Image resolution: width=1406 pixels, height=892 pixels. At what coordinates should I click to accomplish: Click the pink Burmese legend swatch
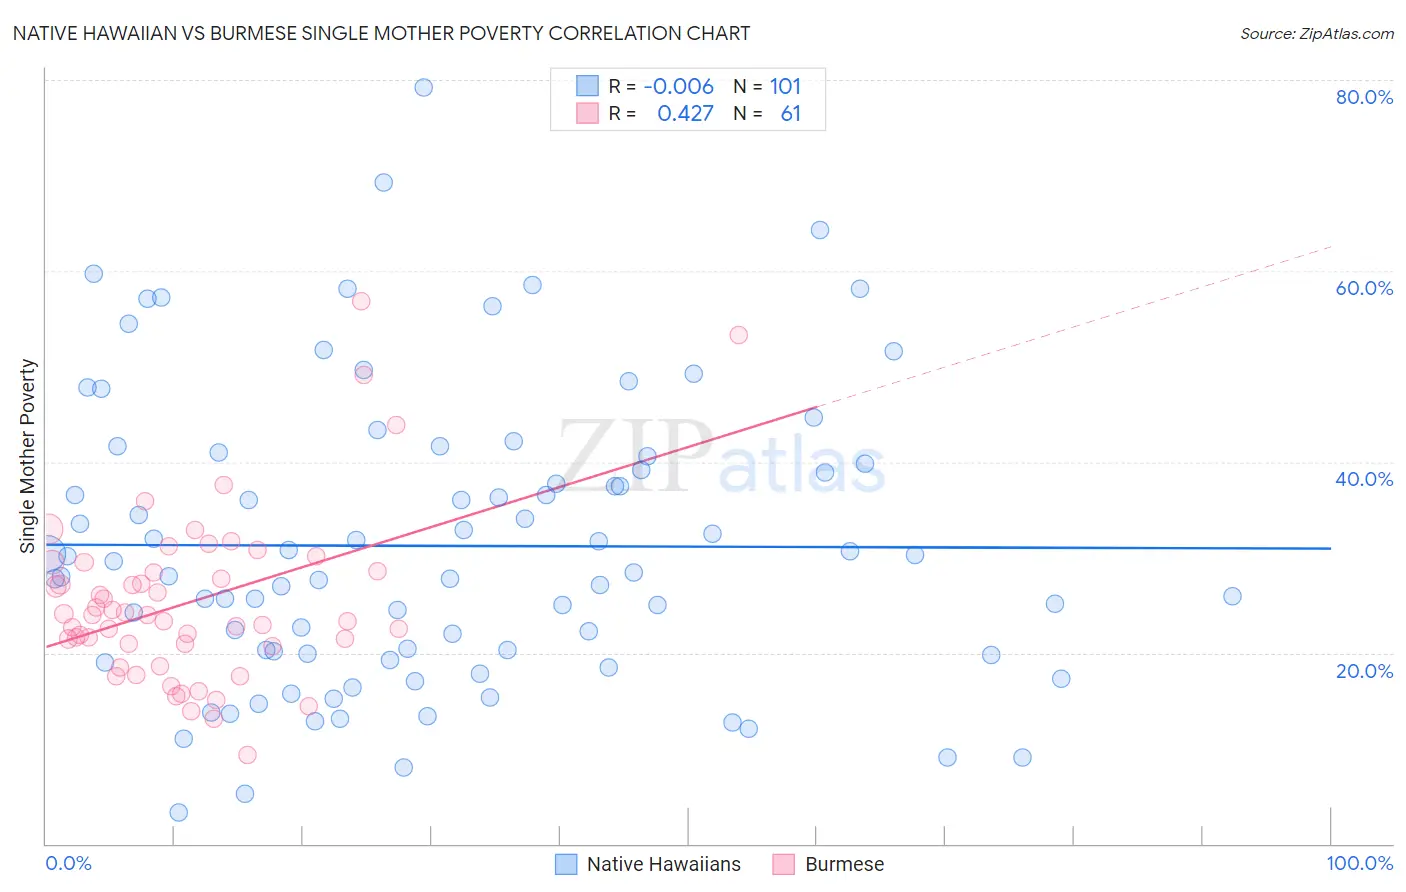coord(784,864)
